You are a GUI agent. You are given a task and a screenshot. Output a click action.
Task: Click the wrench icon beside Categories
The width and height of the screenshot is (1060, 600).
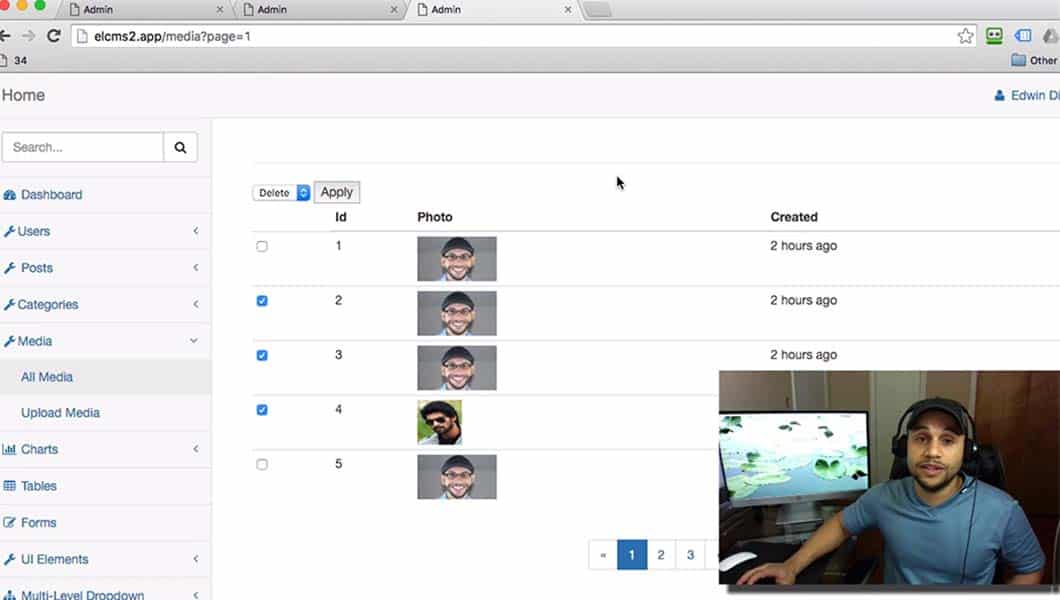9,304
